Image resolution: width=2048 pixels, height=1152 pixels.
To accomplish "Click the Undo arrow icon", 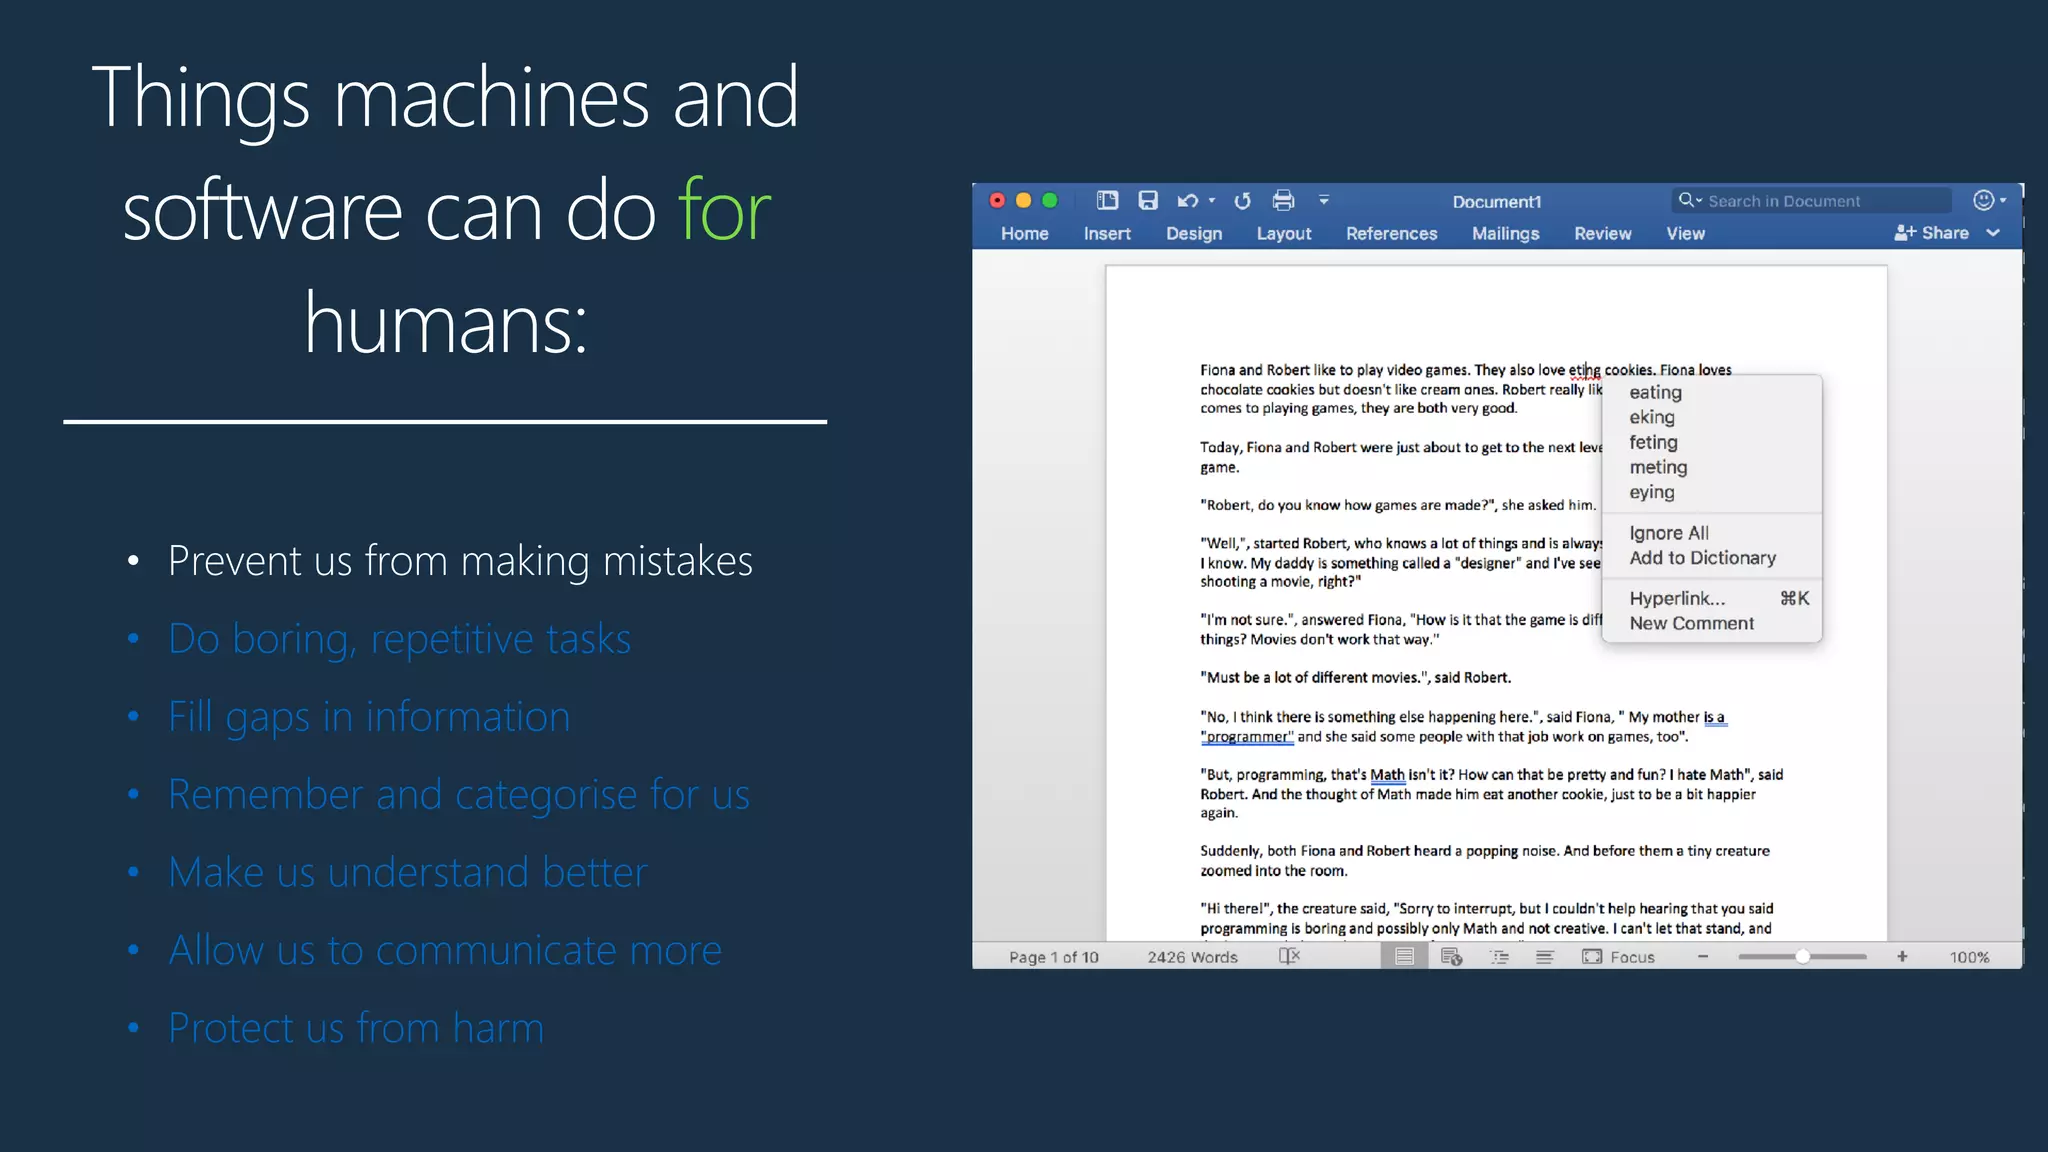I will pyautogui.click(x=1187, y=201).
